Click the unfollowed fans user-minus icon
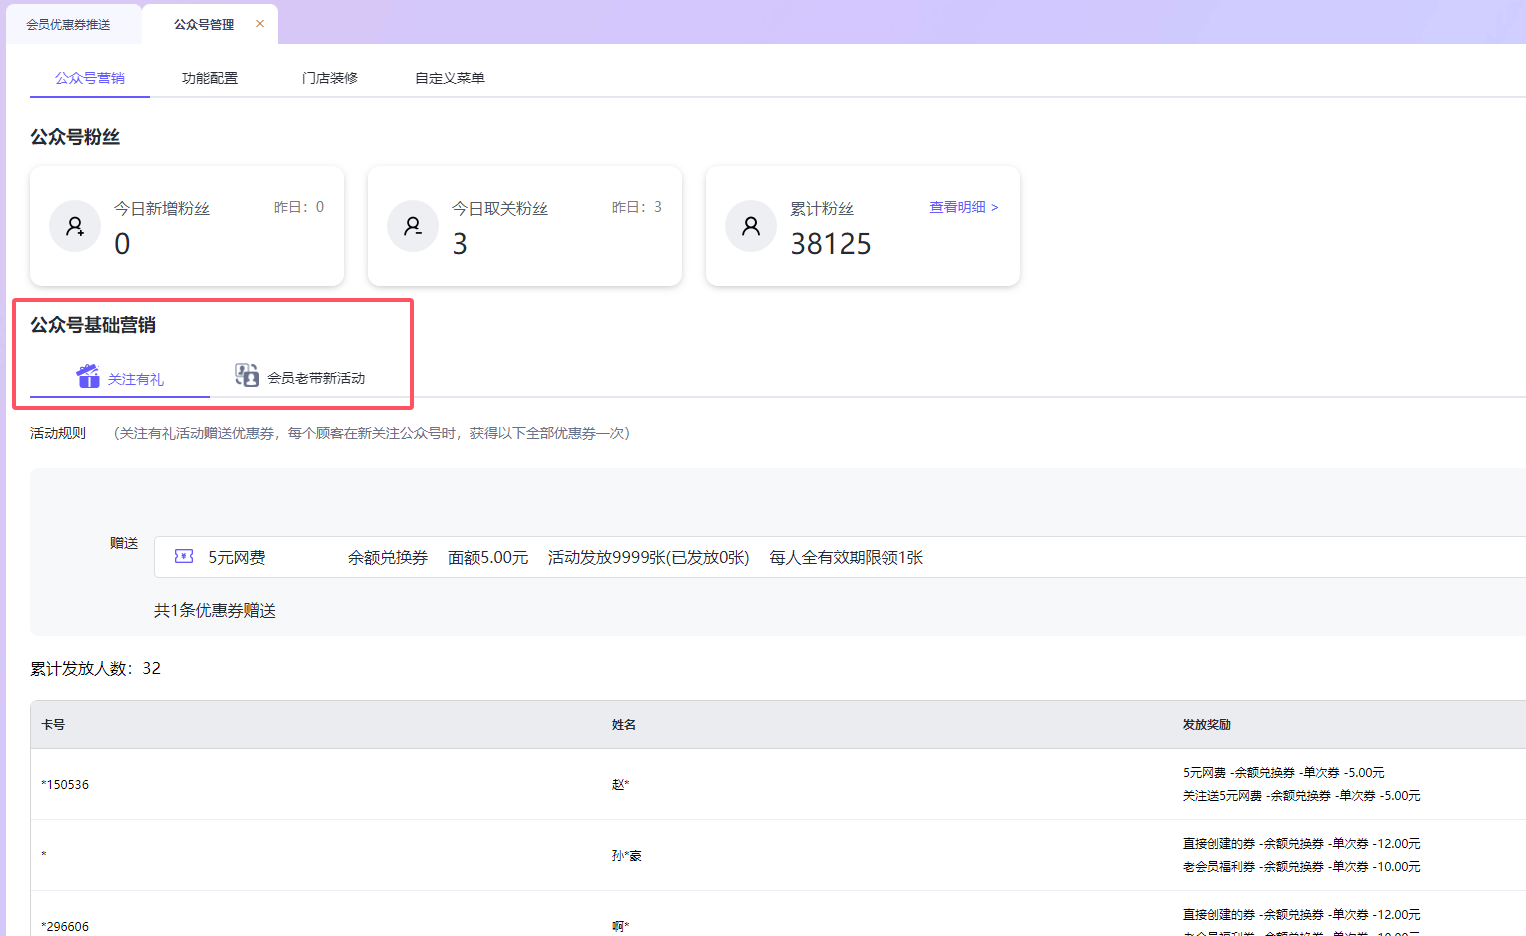 [413, 226]
